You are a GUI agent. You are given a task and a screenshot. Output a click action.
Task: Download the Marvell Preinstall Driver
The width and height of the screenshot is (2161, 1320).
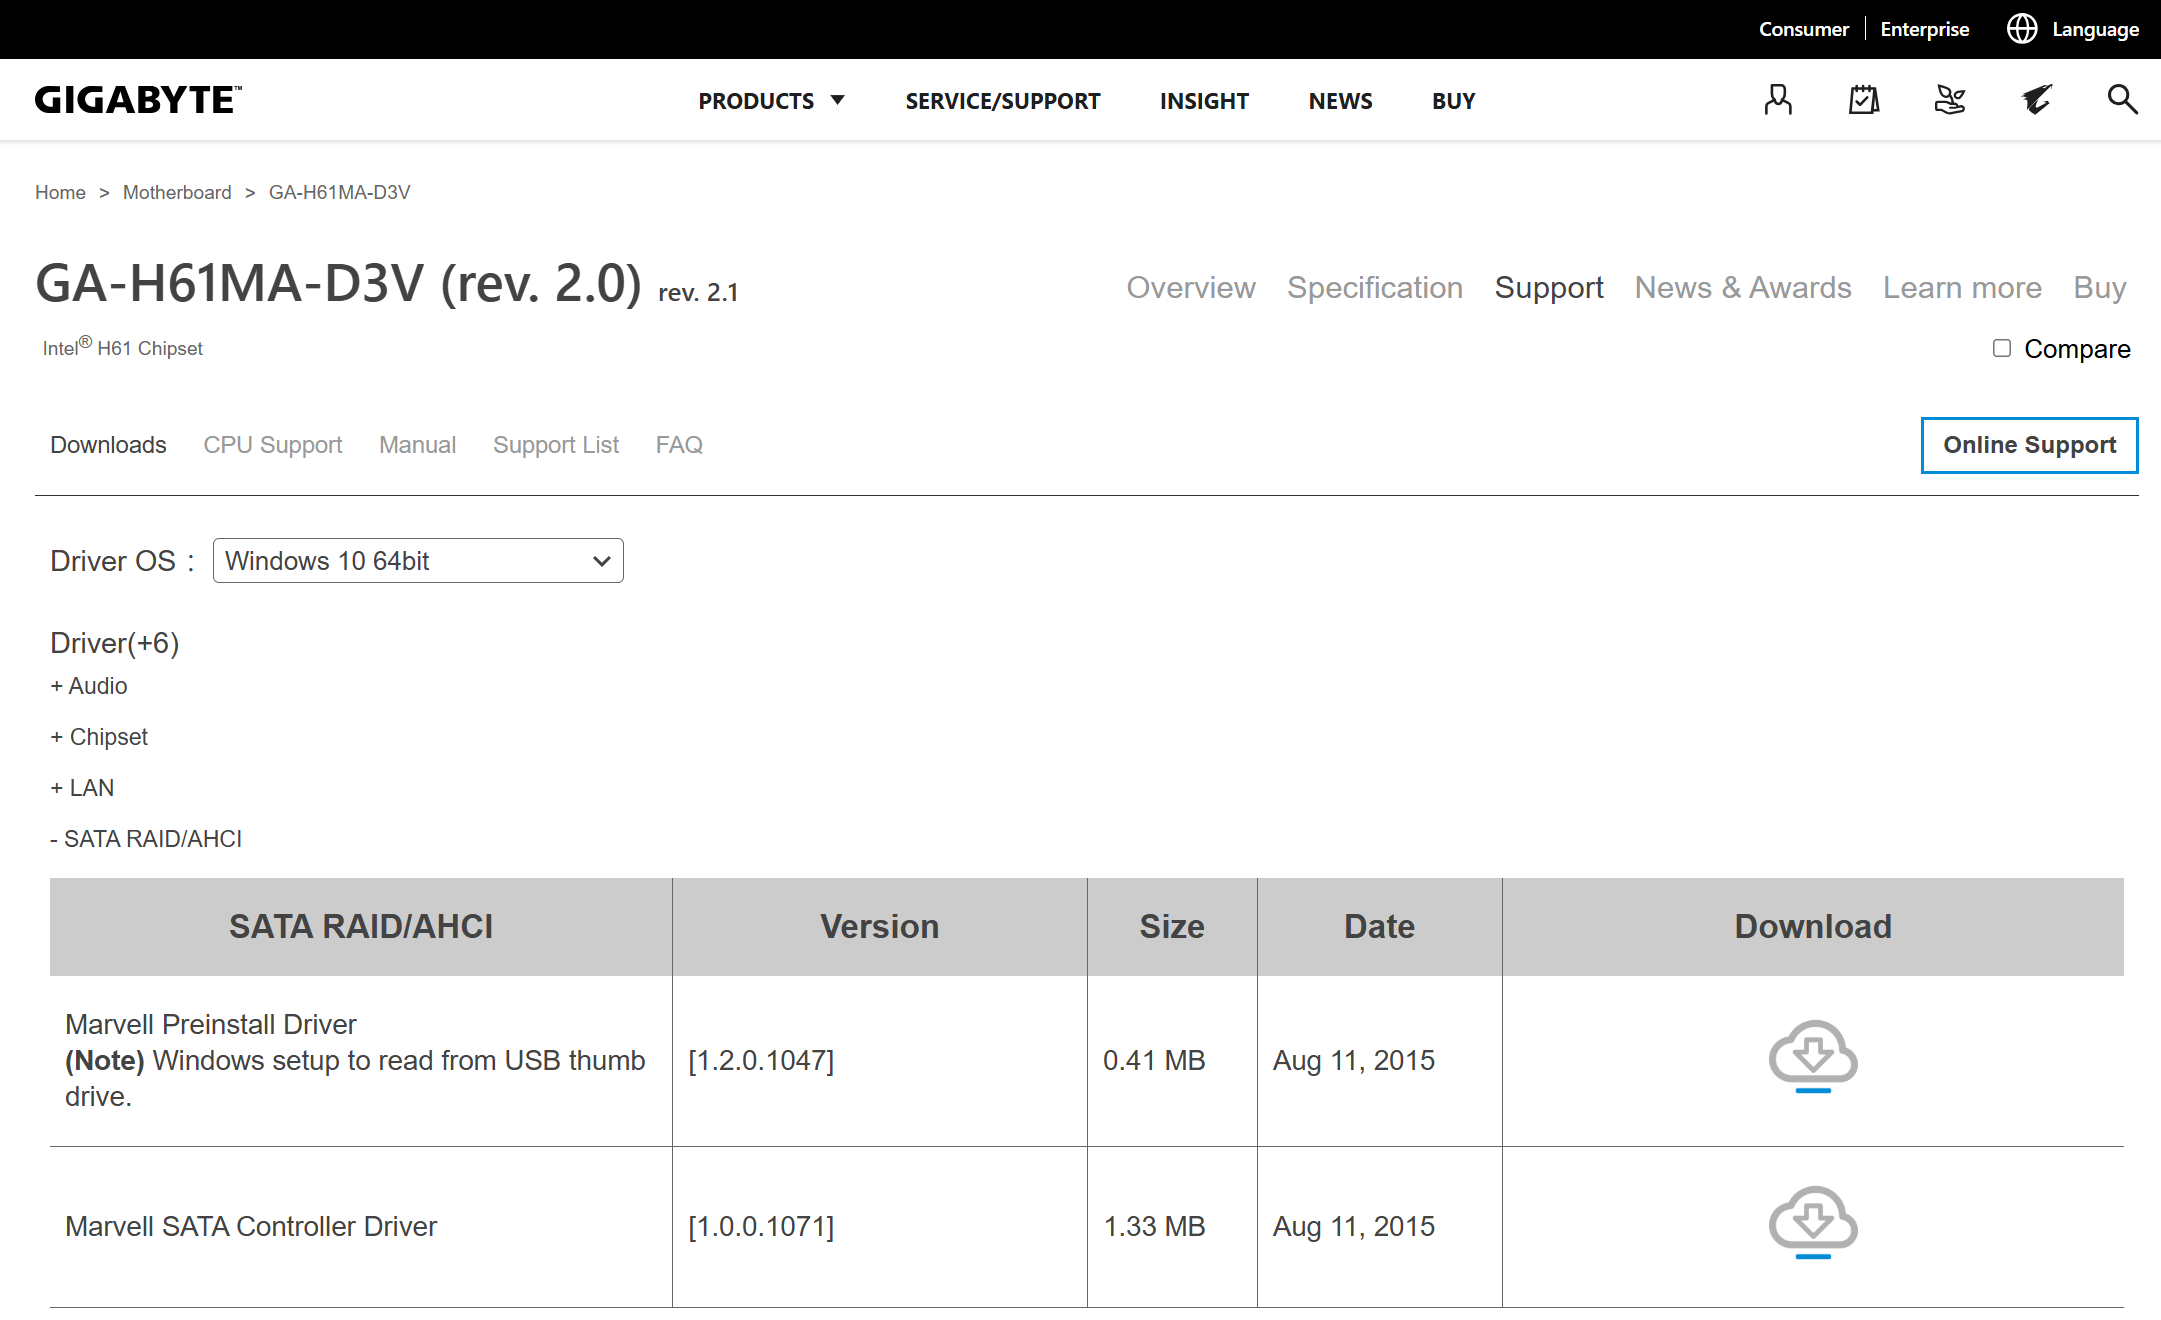(x=1812, y=1057)
